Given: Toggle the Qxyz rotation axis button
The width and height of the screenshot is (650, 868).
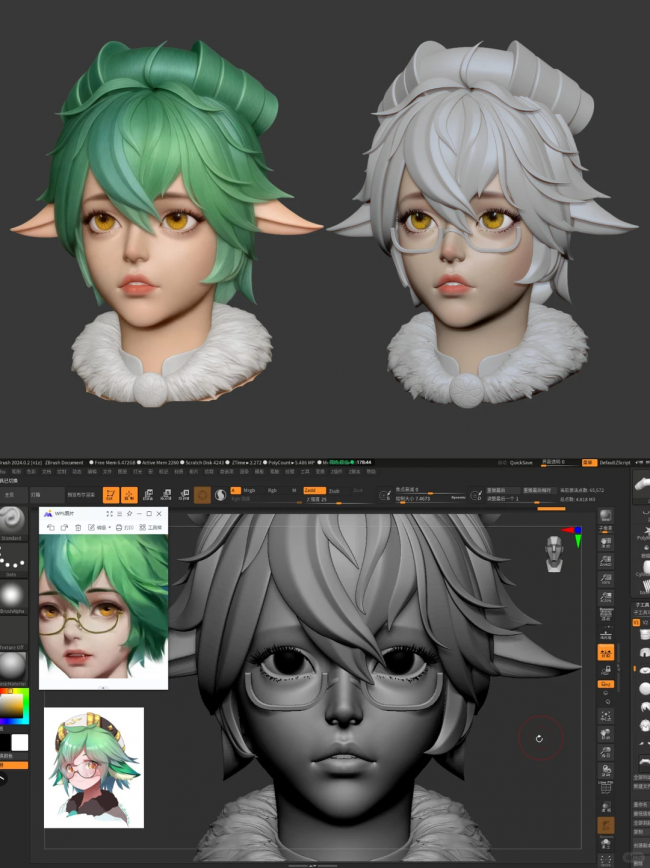Looking at the screenshot, I should [606, 683].
